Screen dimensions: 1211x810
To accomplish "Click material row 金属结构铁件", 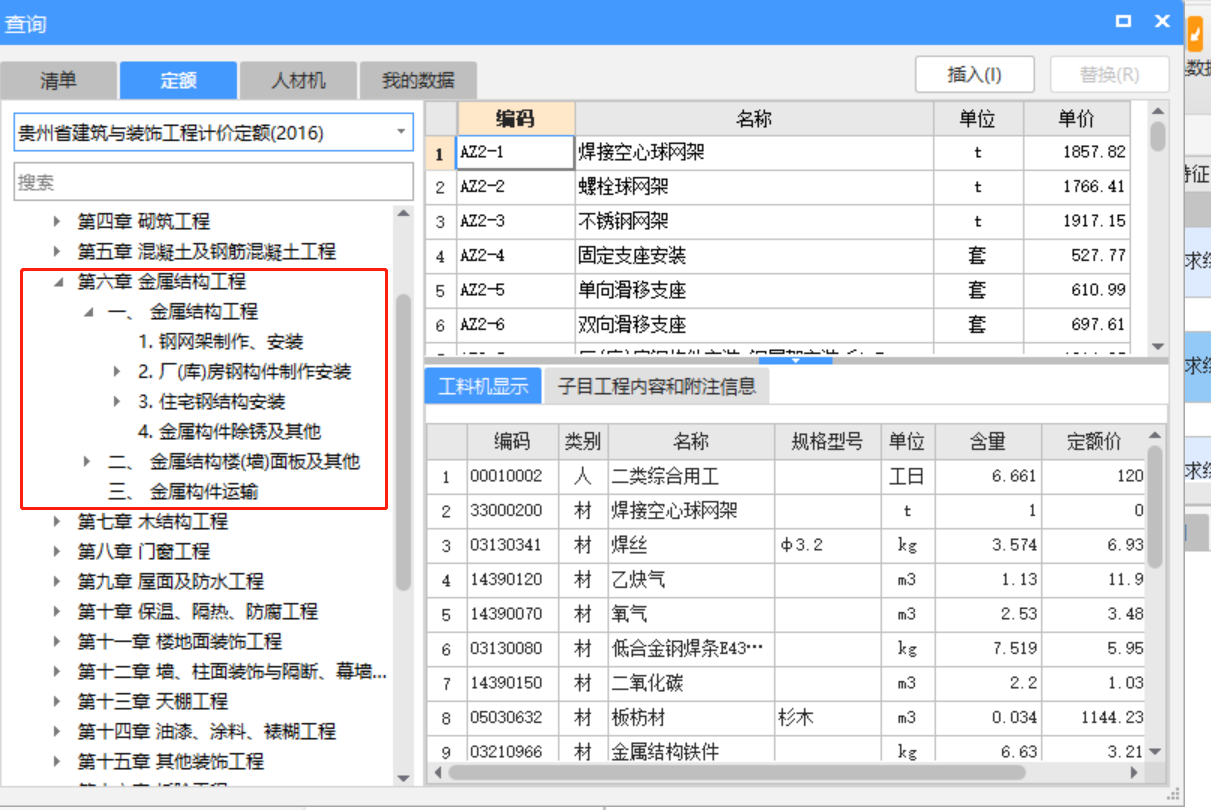I will point(786,752).
